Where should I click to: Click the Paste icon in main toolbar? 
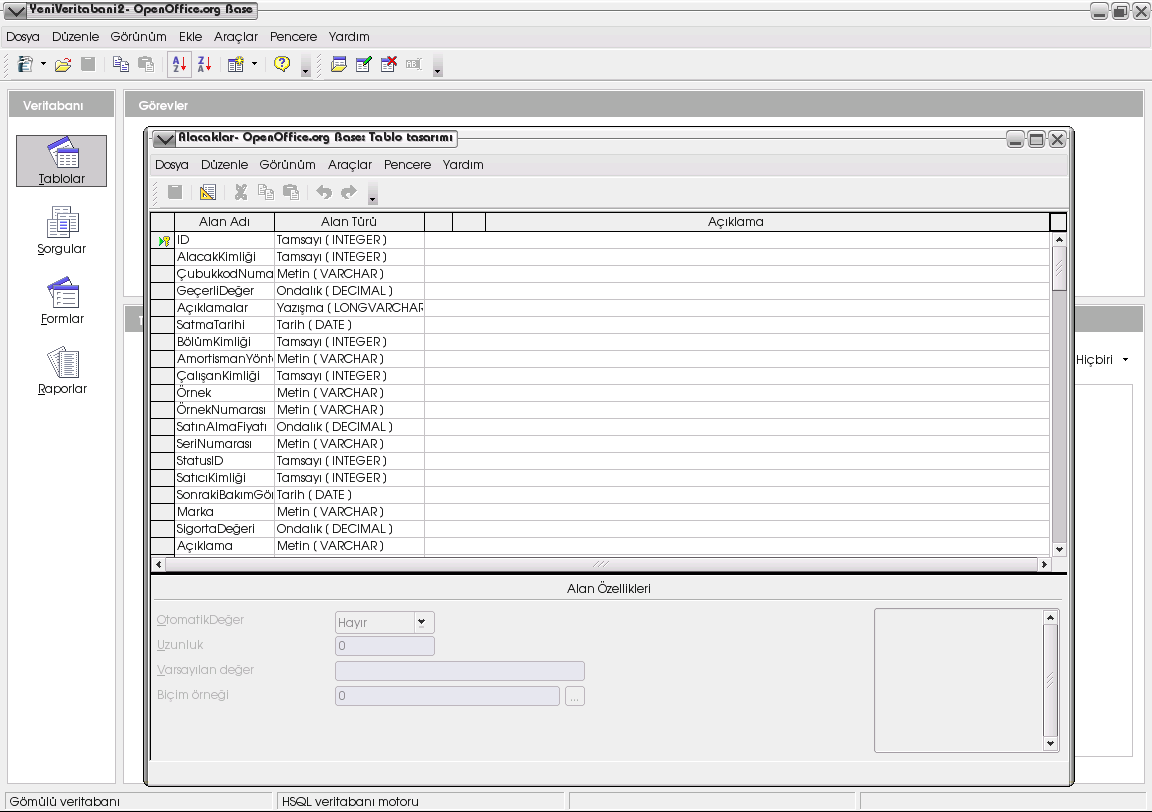point(146,65)
